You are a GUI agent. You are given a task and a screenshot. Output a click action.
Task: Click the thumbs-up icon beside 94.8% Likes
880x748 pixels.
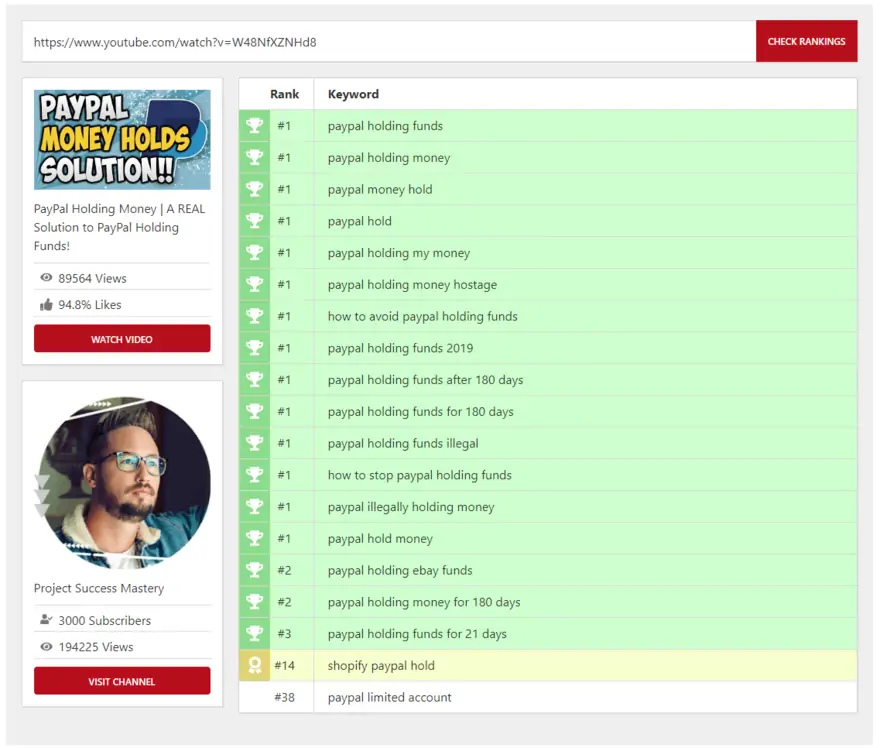coord(46,305)
